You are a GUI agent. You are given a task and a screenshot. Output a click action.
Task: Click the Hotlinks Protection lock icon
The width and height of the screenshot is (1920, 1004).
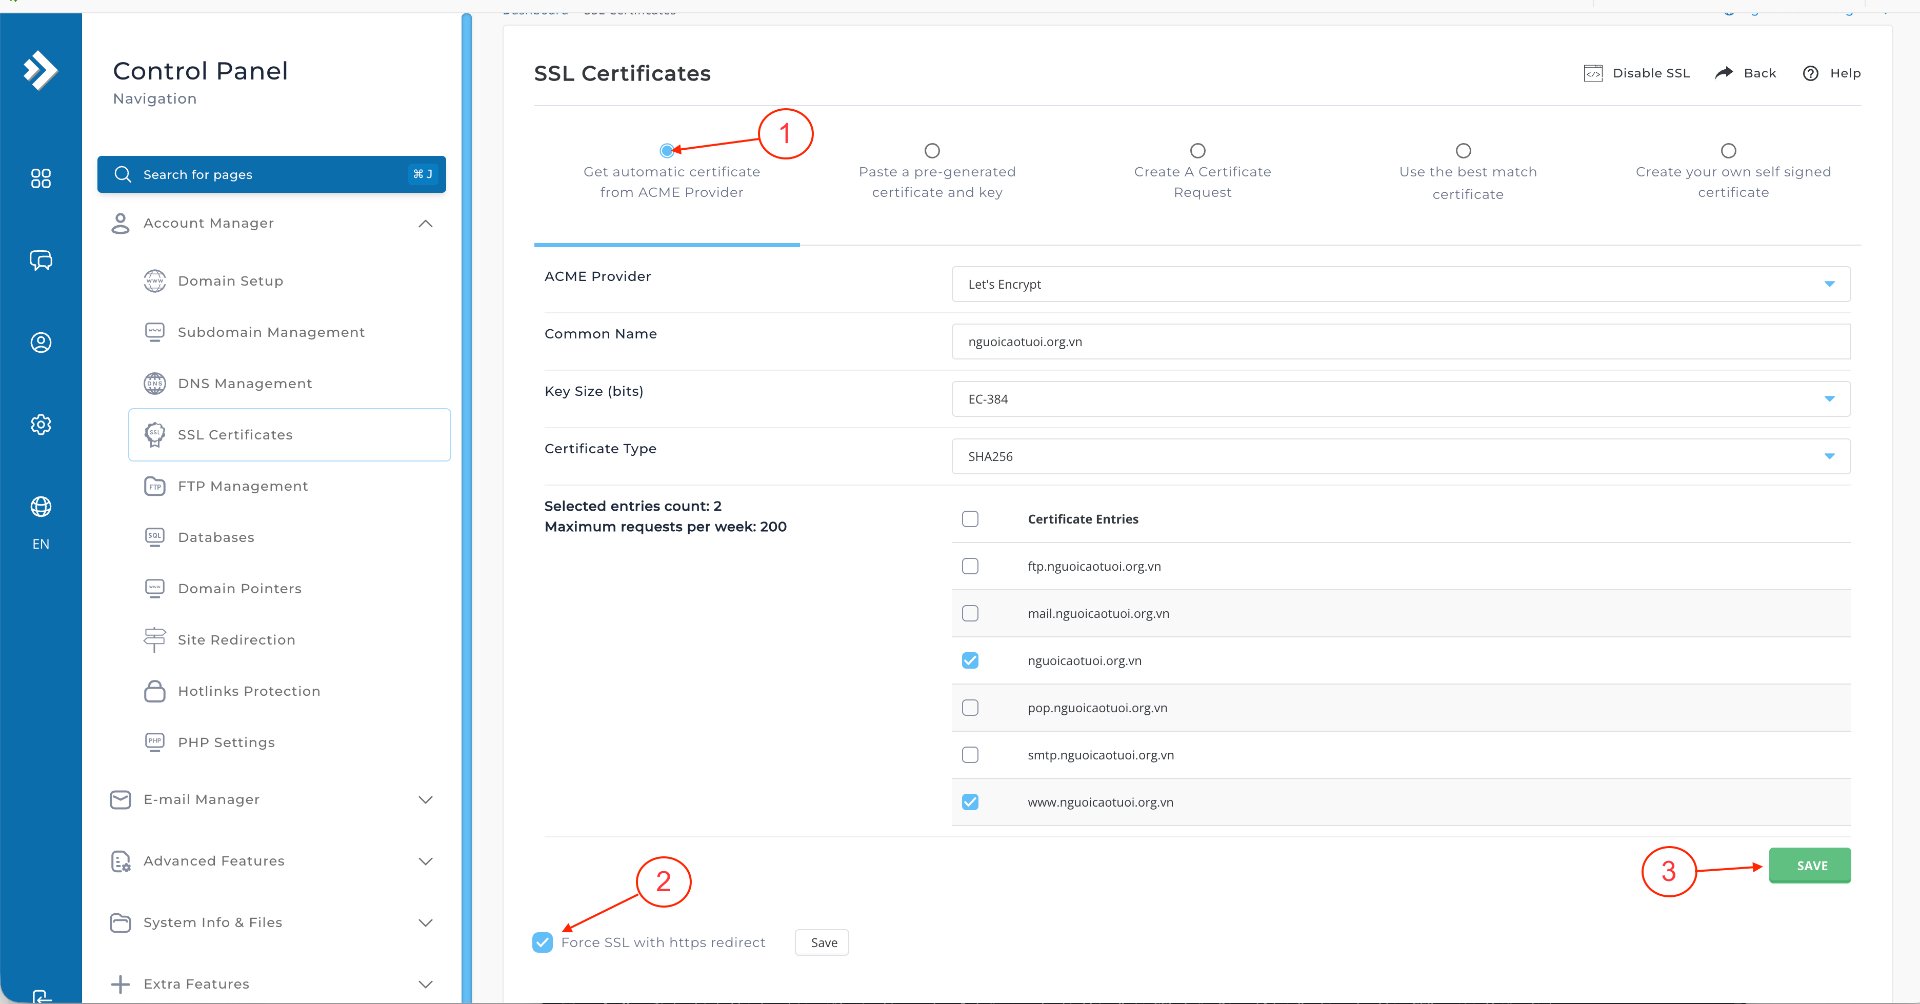(x=155, y=691)
